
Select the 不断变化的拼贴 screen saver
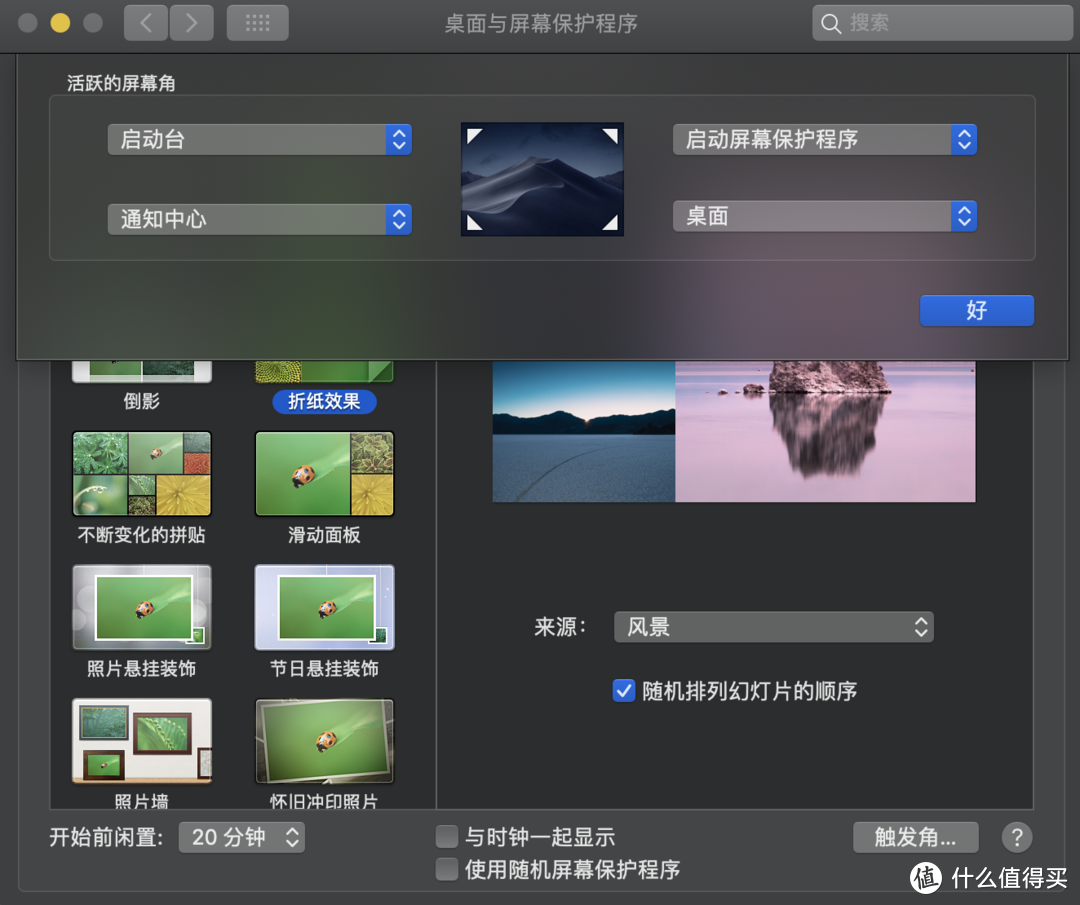pos(141,473)
